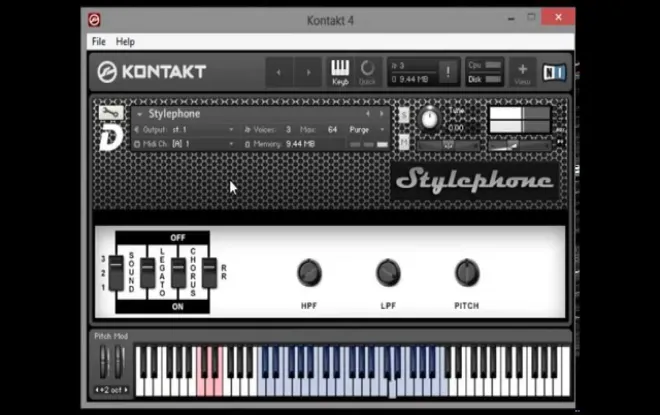Expand the Stylephone instrument name dropdown arrow
Image resolution: width=660 pixels, height=415 pixels.
[x=139, y=114]
